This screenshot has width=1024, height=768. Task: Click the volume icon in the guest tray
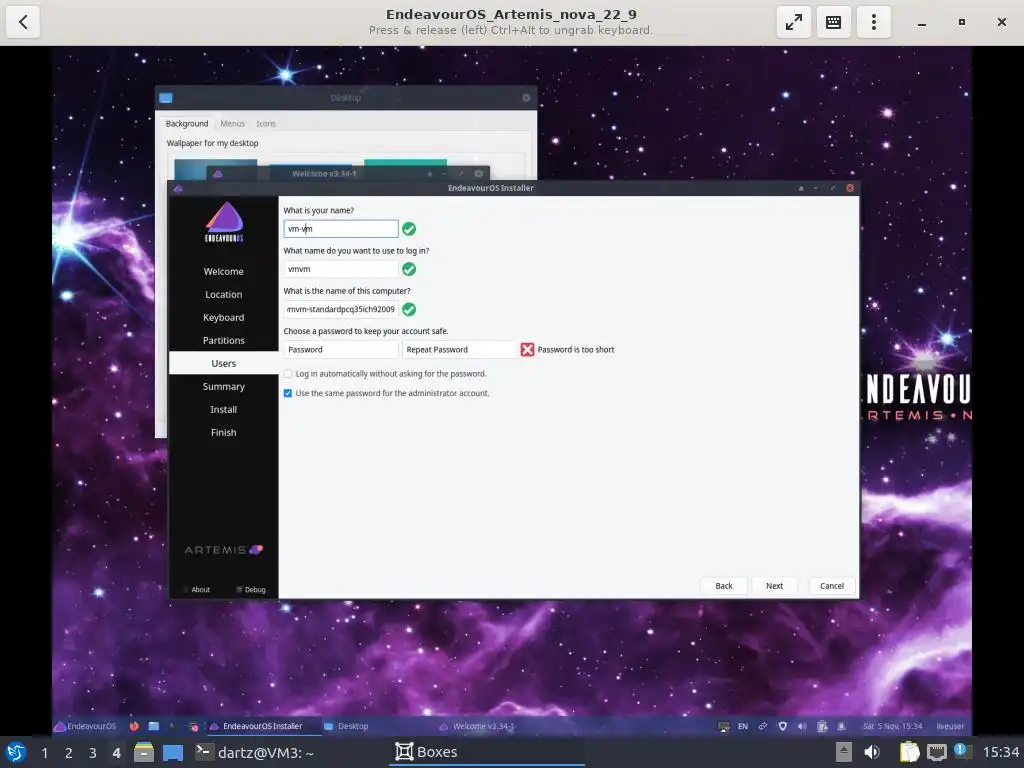click(x=802, y=726)
